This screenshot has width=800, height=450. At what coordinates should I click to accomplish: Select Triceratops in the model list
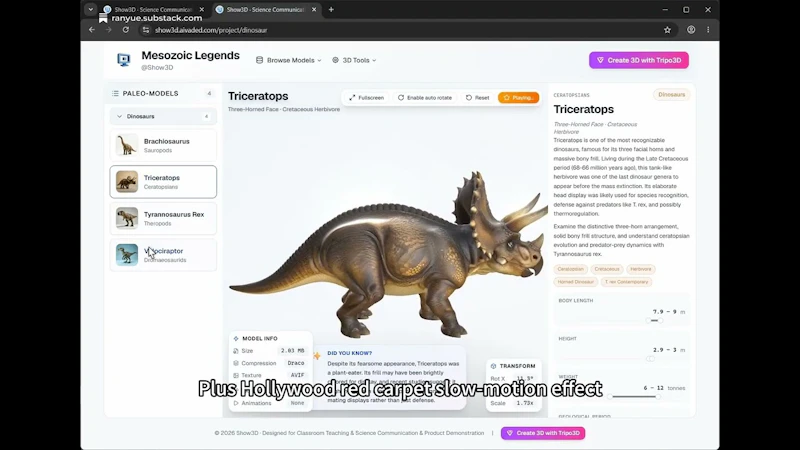[x=163, y=182]
